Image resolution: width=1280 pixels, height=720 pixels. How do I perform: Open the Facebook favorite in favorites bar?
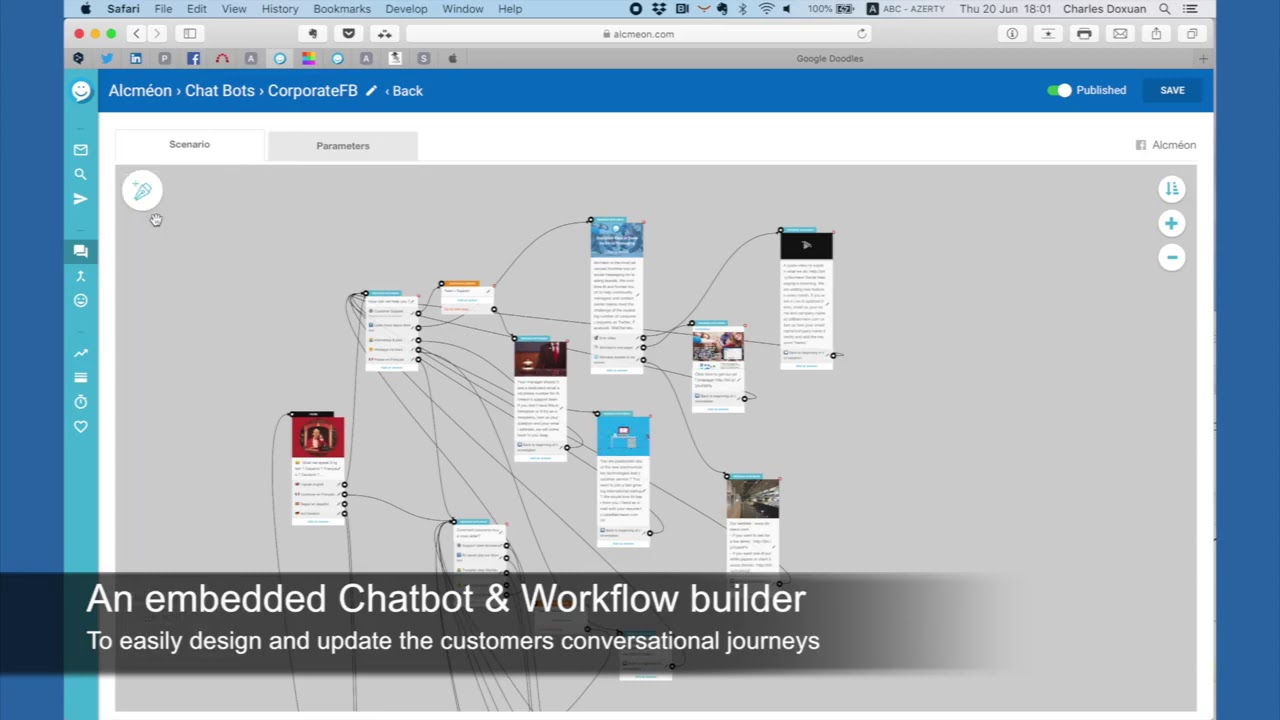tap(193, 59)
